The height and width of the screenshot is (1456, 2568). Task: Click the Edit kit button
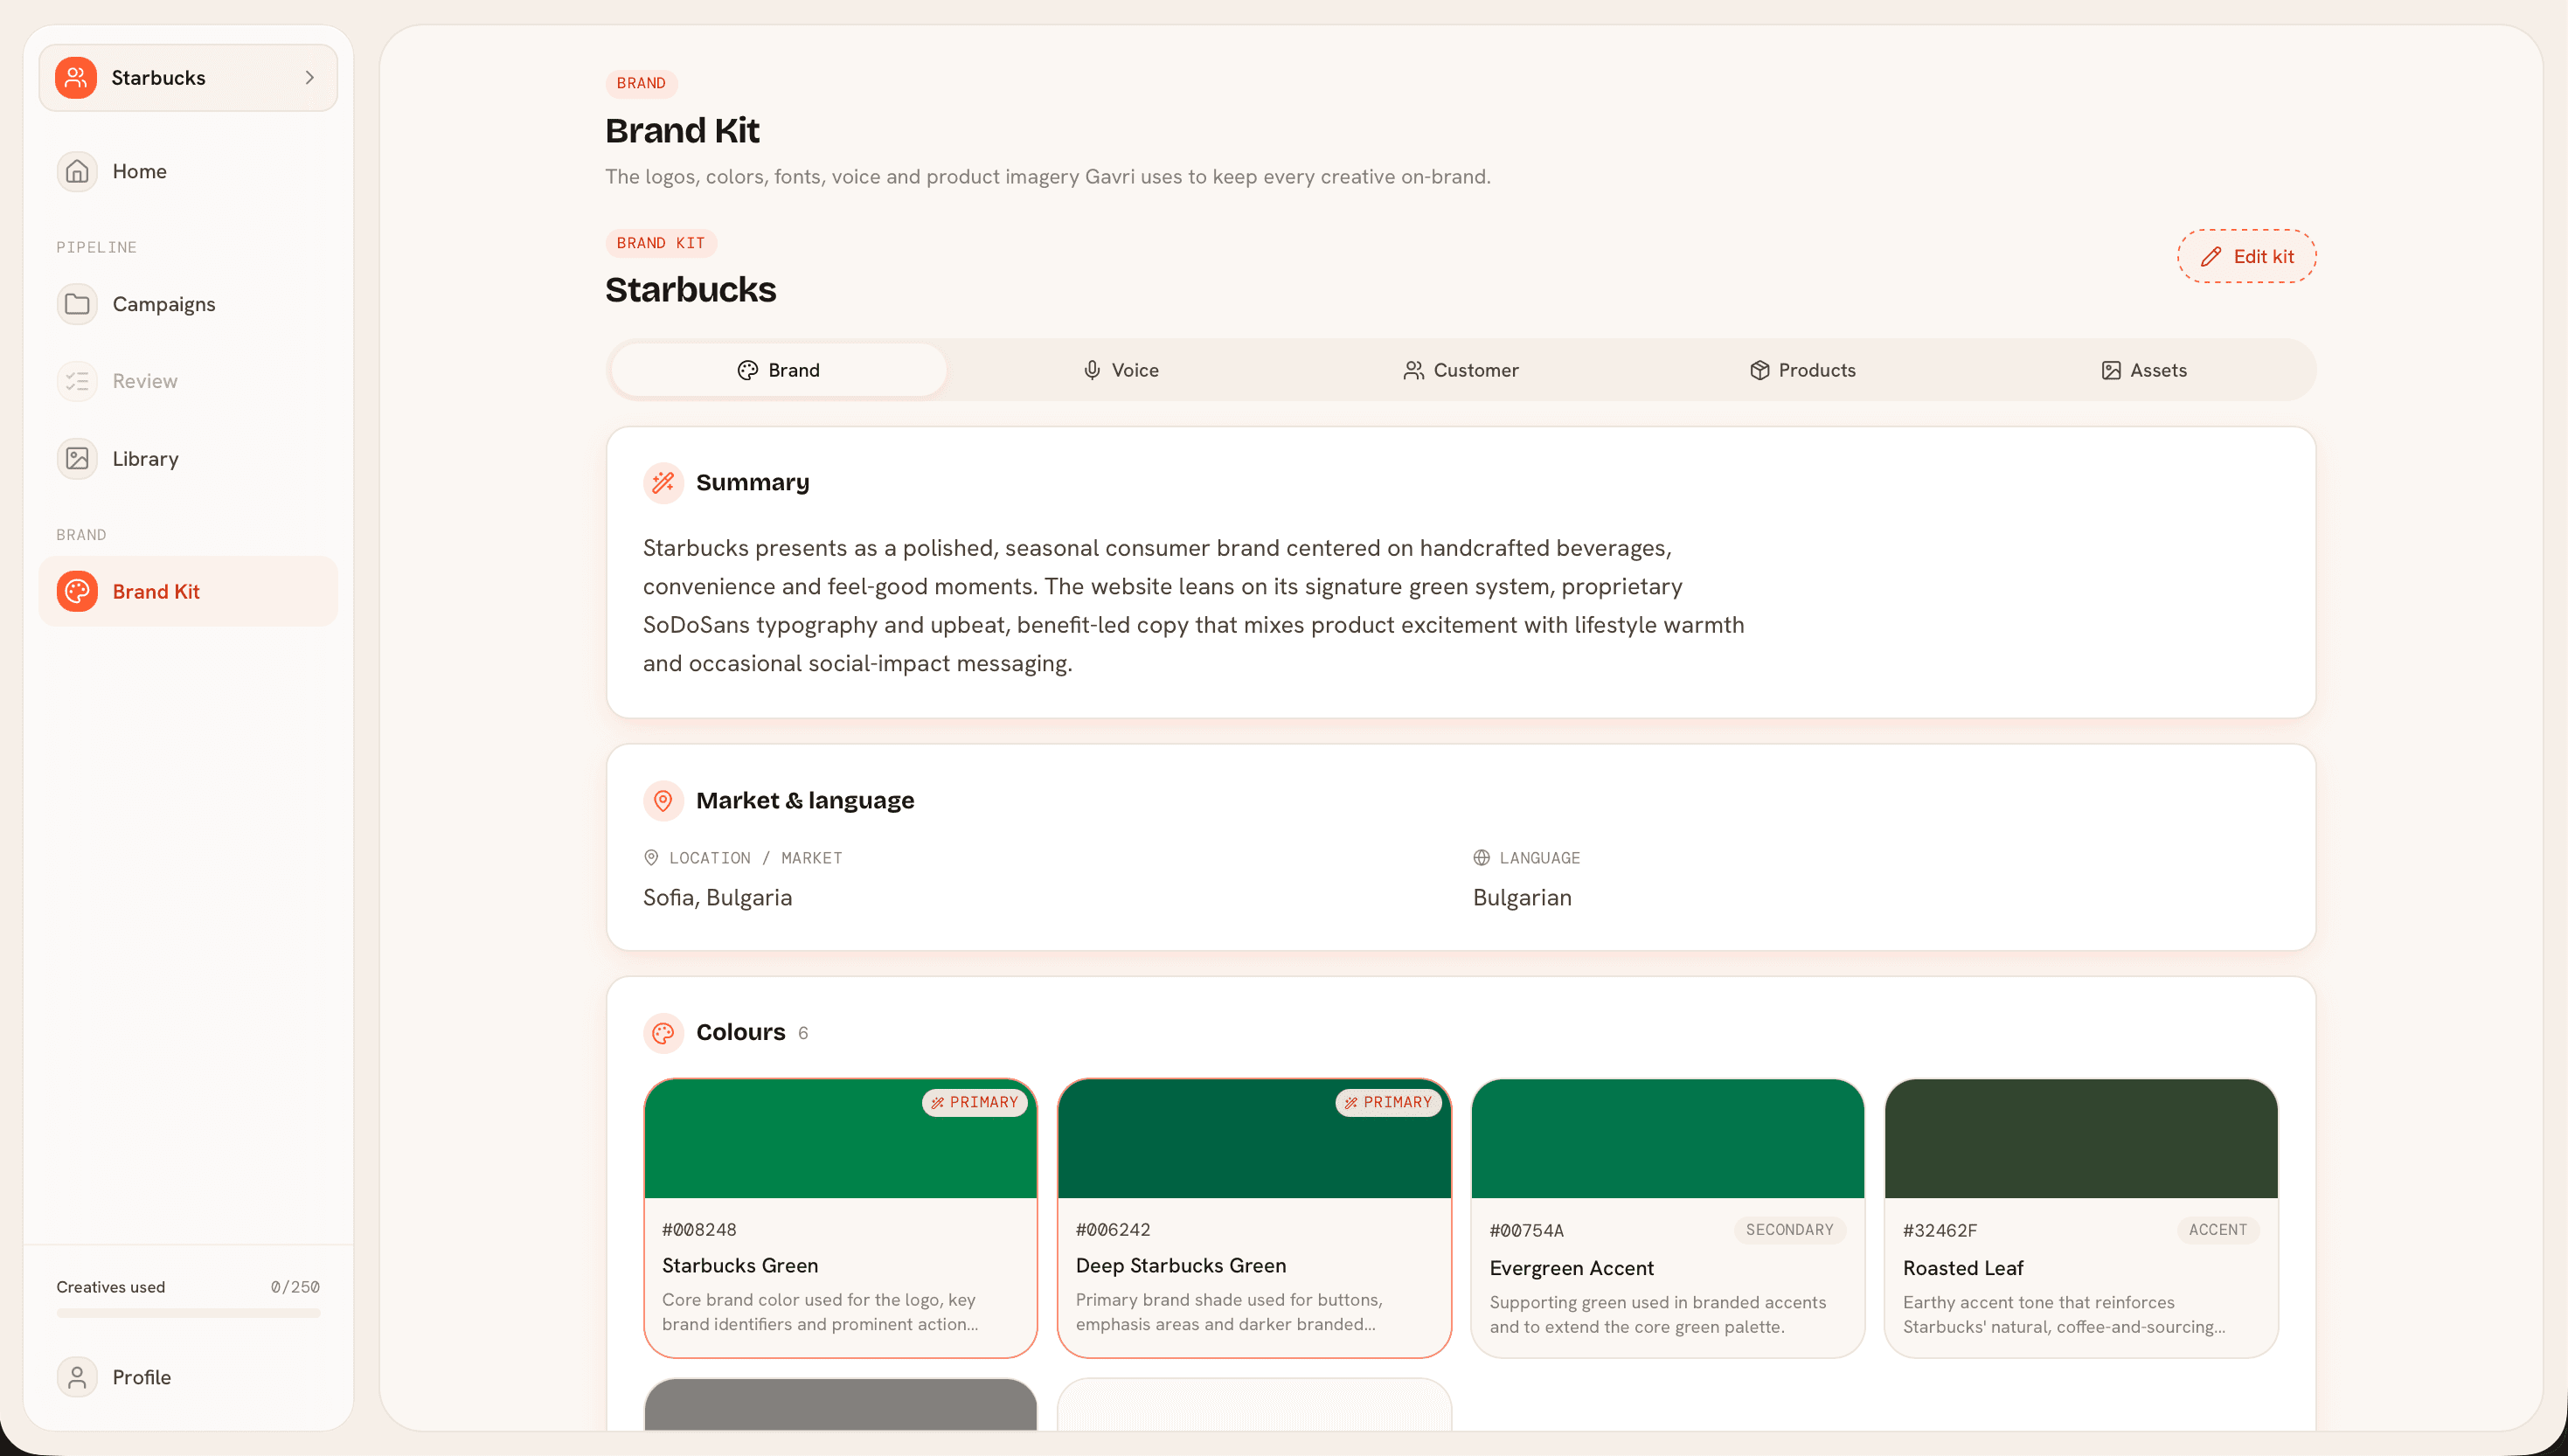click(2246, 256)
